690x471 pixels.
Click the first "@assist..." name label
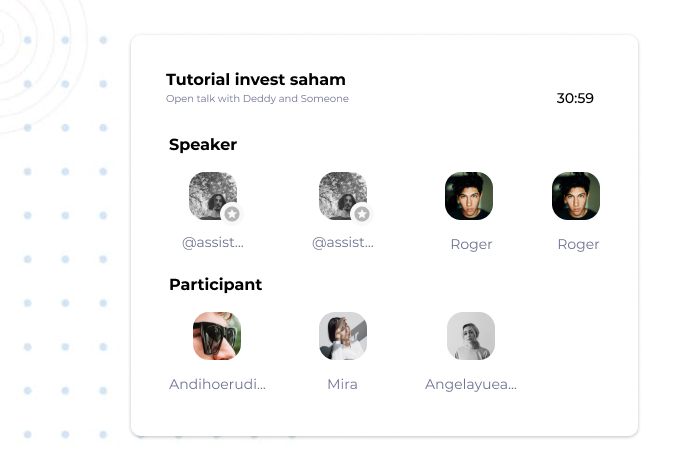[x=213, y=243]
